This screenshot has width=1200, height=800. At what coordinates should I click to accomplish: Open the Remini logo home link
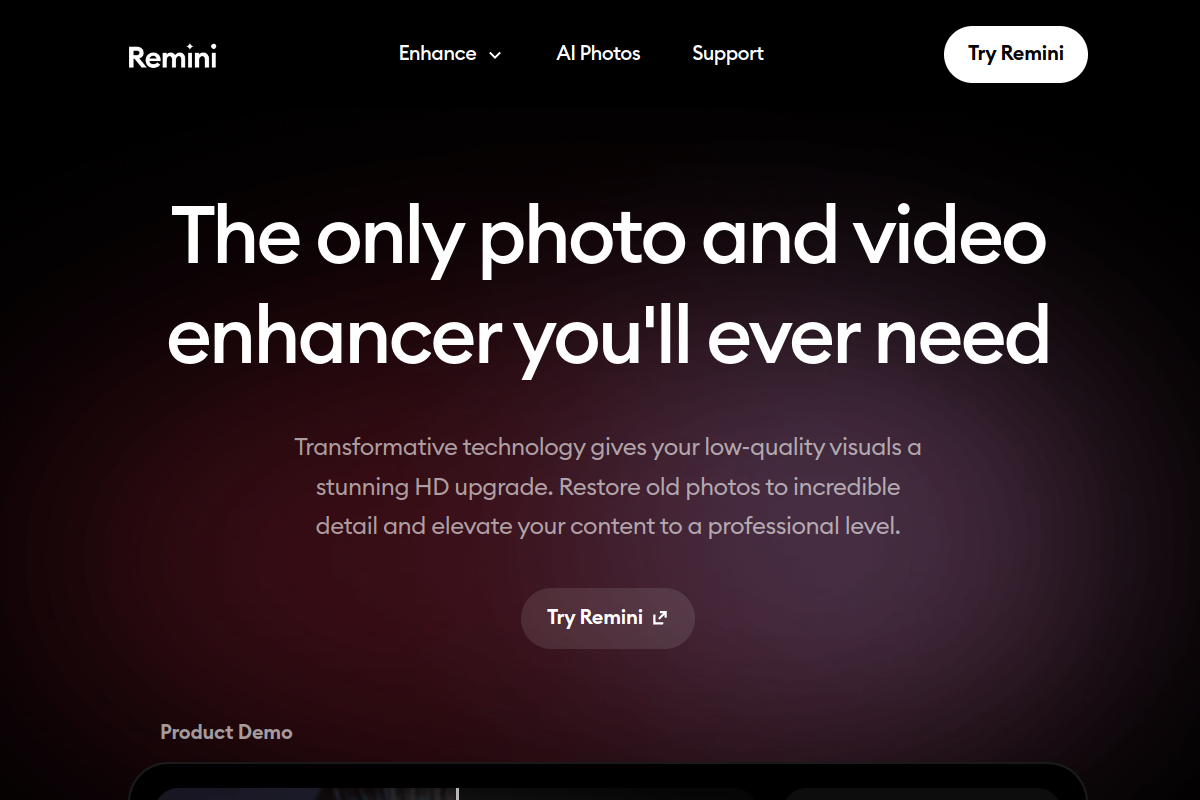(x=172, y=56)
